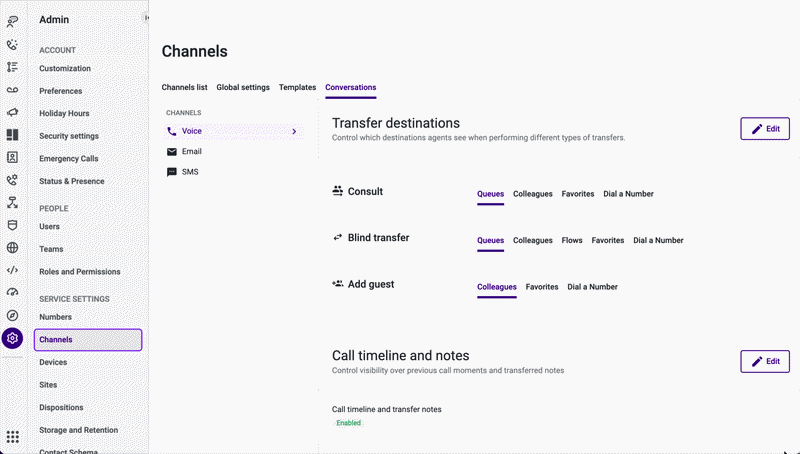800x454 pixels.
Task: Expand the Voice channel chevron arrow
Action: (x=294, y=131)
